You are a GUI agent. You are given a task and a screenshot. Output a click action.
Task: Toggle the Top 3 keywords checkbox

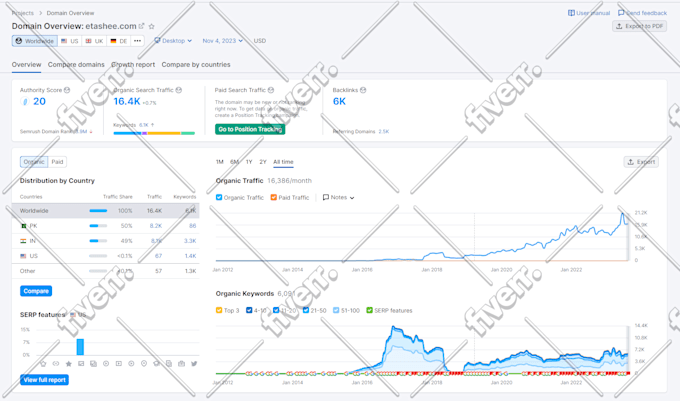[x=219, y=310]
